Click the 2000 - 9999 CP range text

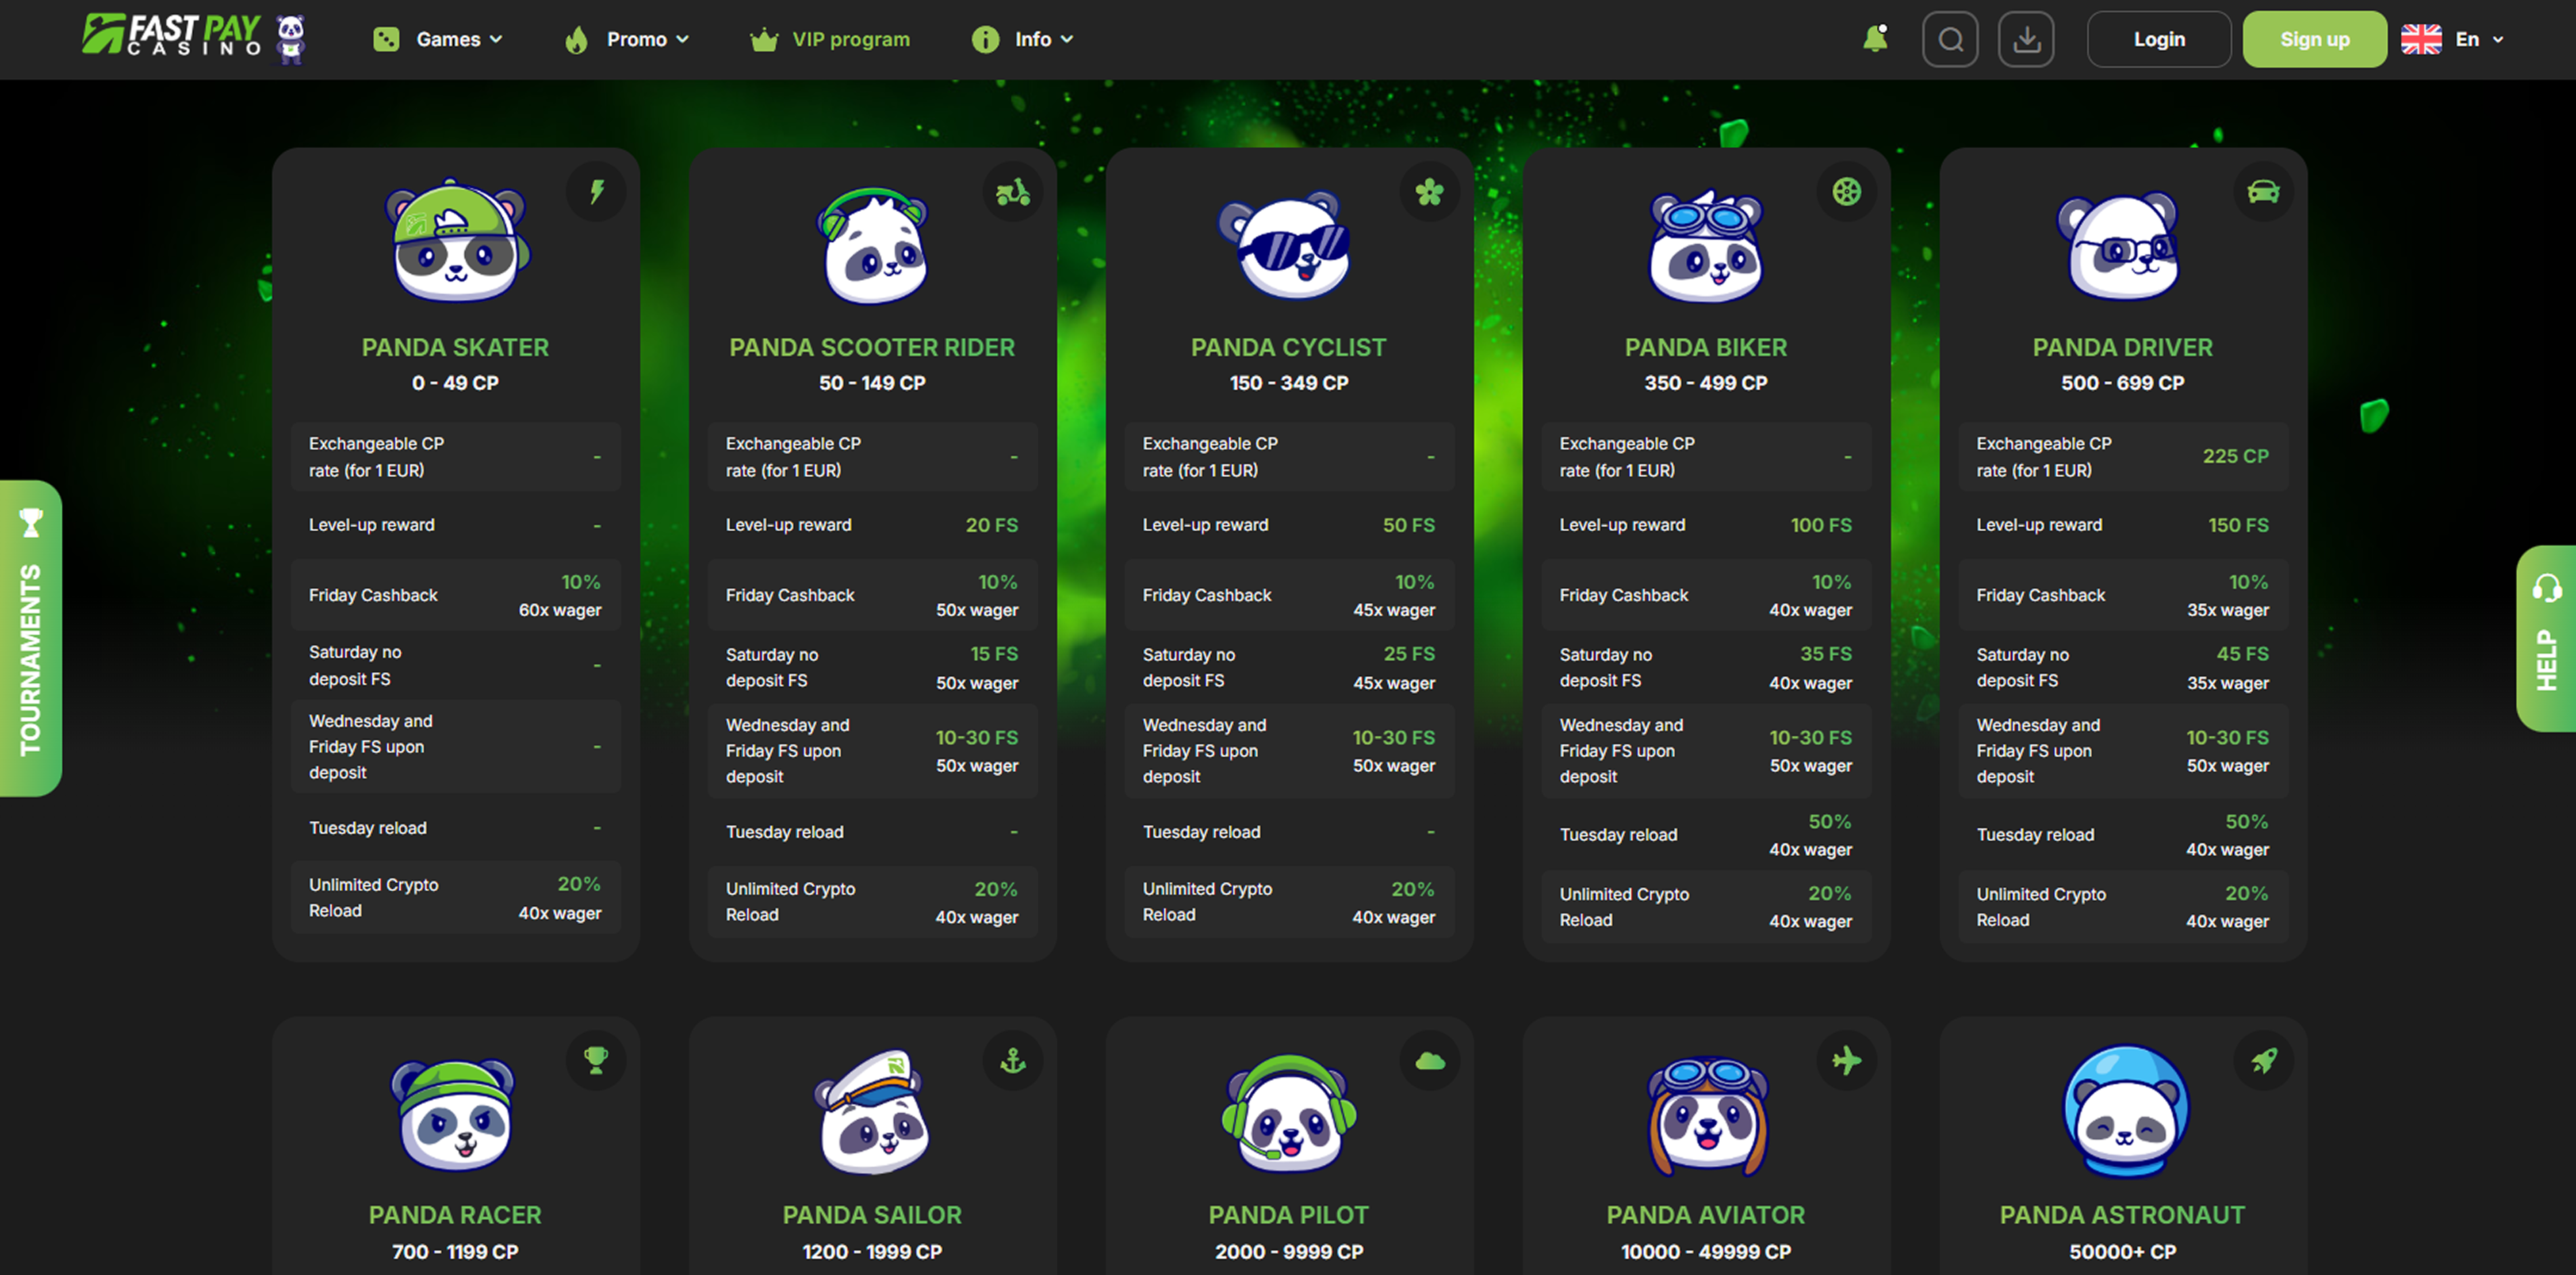pos(1288,1252)
